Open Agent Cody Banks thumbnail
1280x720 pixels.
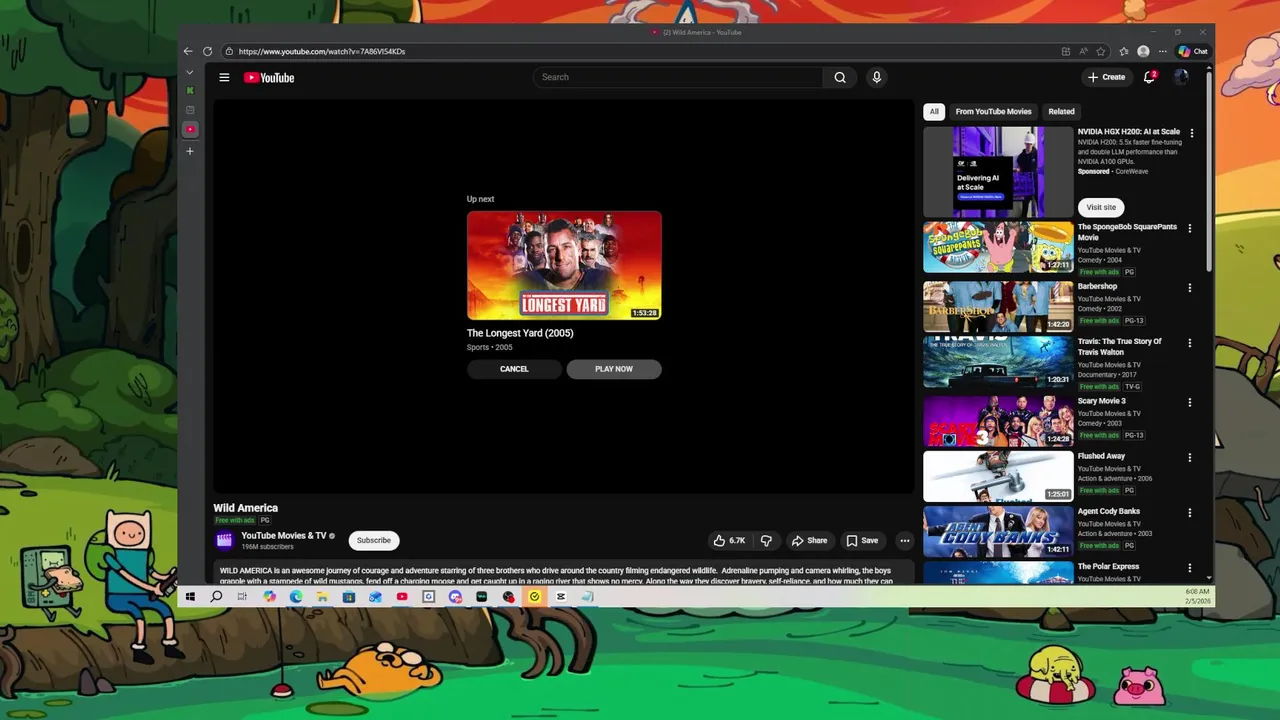(x=998, y=531)
